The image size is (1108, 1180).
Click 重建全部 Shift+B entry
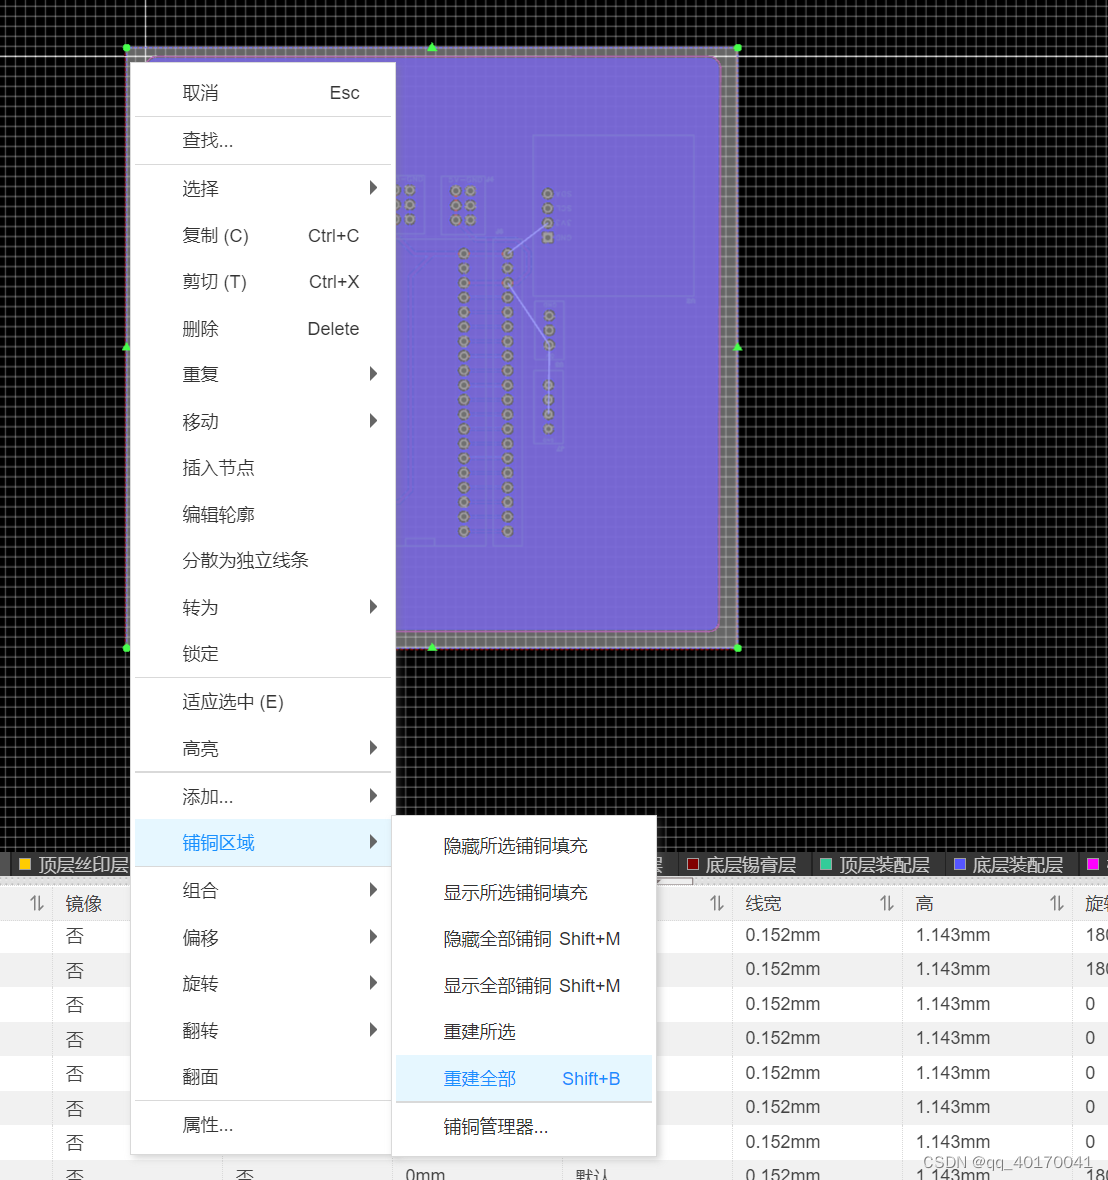click(524, 1078)
